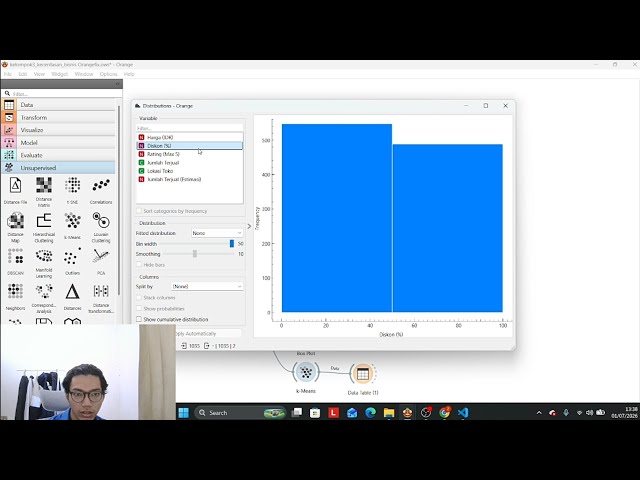Pick the Correlations widget
The image size is (640, 480).
(101, 191)
